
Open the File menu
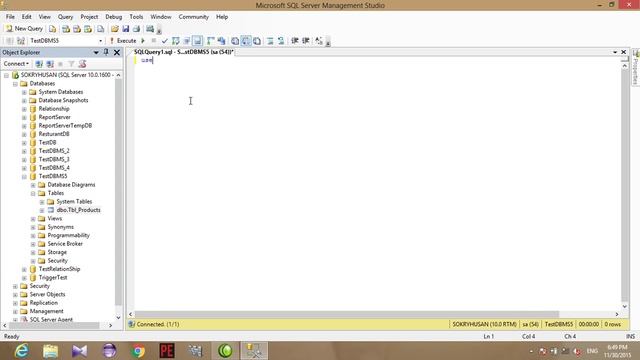coord(10,17)
